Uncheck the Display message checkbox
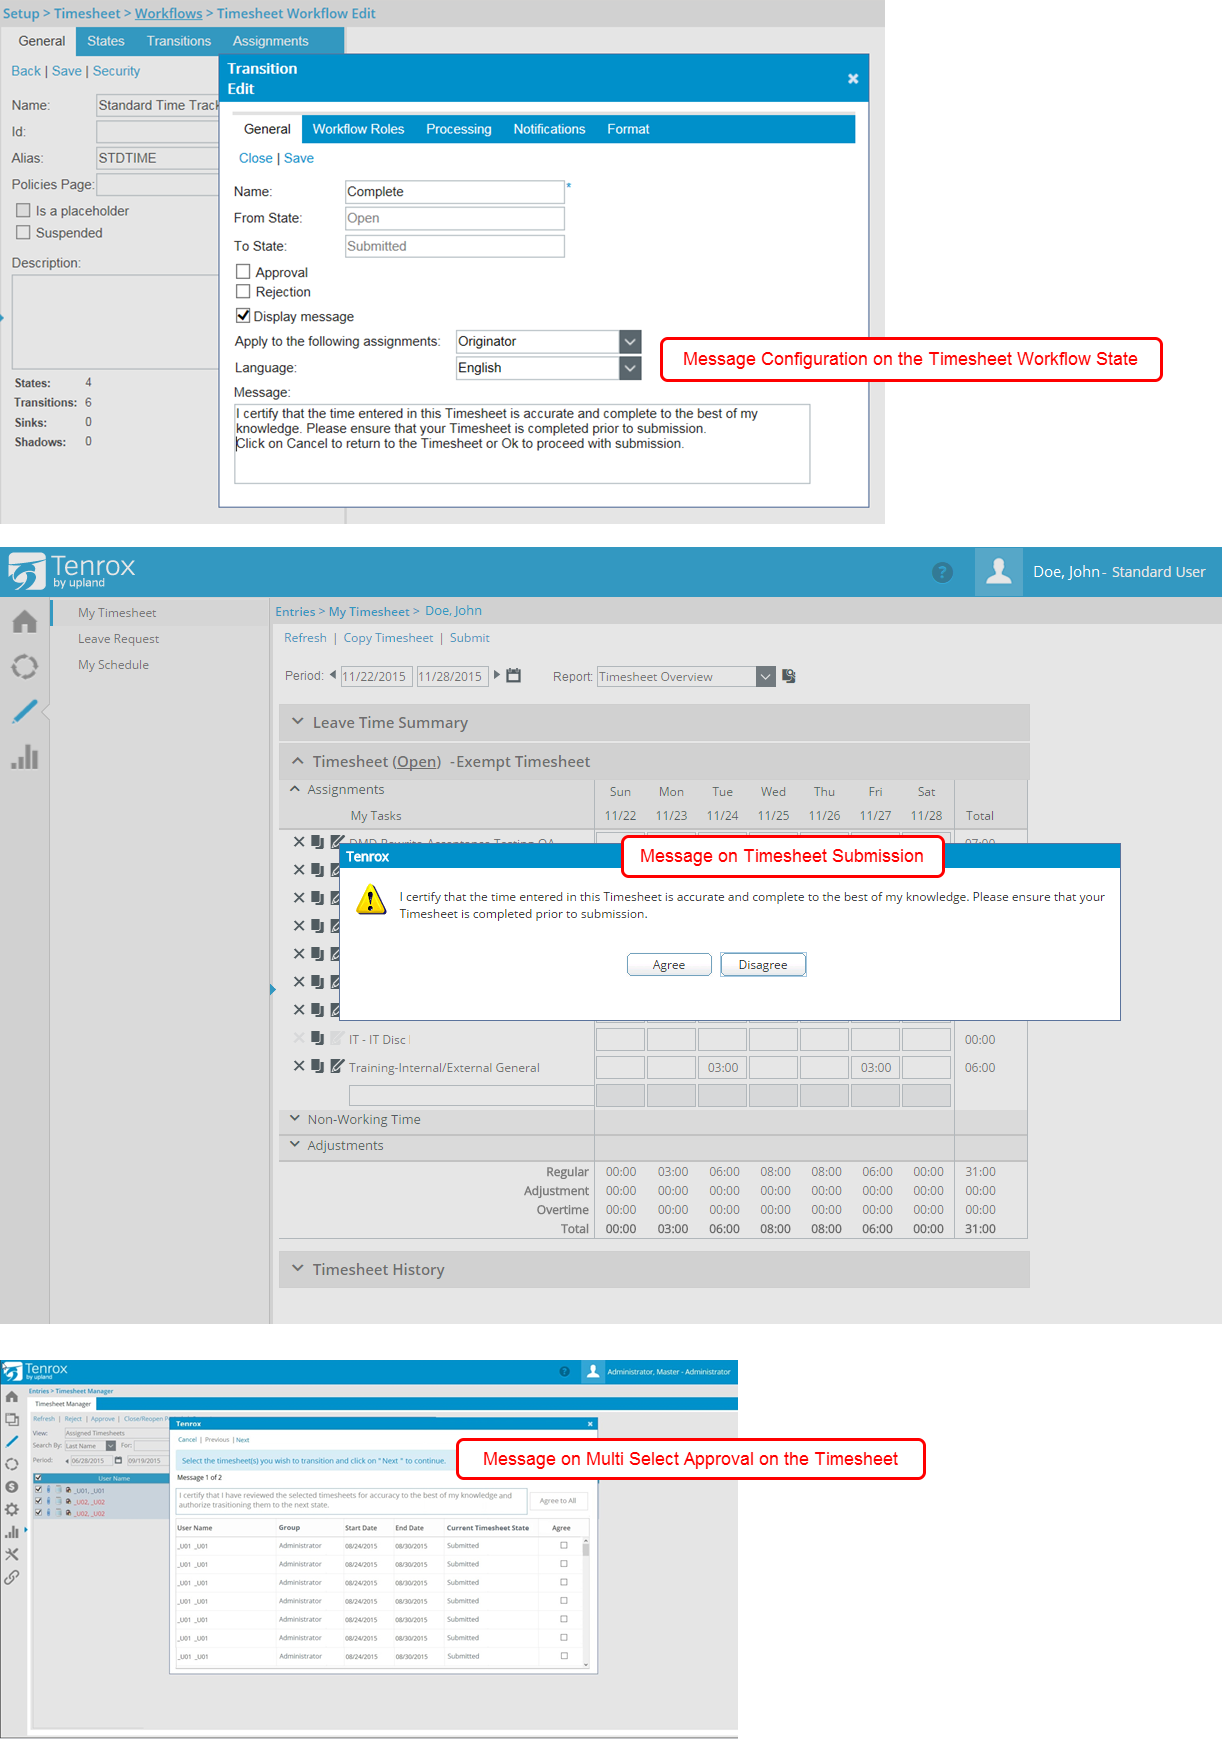 pyautogui.click(x=243, y=315)
